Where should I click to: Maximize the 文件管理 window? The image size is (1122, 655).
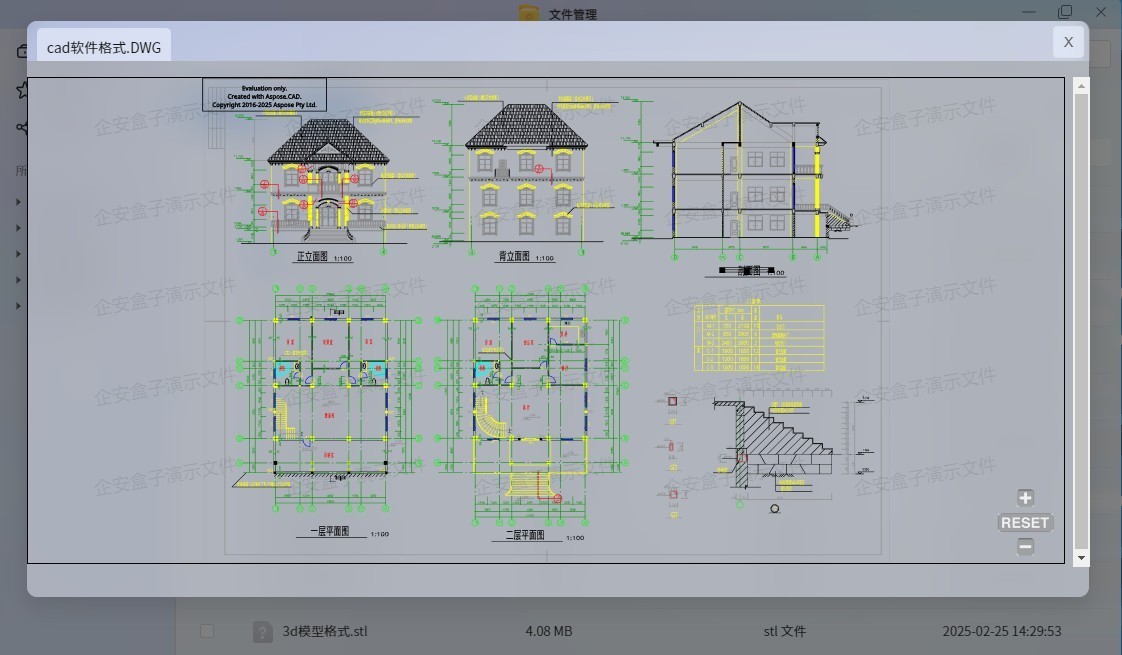pyautogui.click(x=1065, y=11)
